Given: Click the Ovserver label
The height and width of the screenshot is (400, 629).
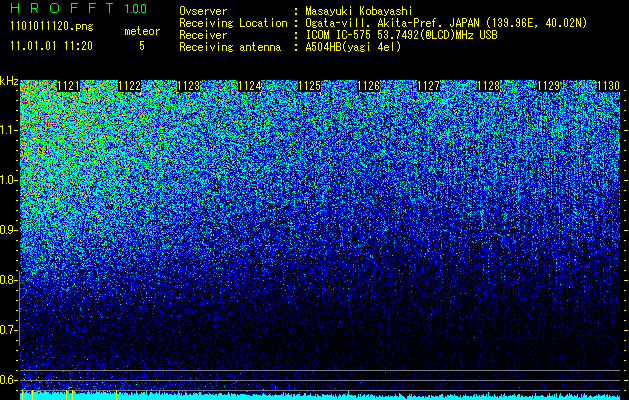Looking at the screenshot, I should [203, 11].
